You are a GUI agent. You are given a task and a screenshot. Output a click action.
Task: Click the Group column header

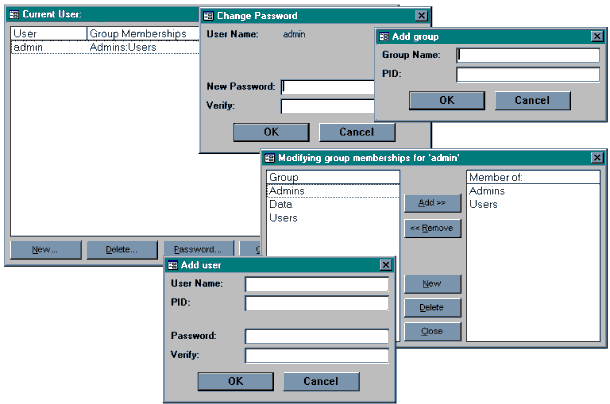(x=333, y=177)
